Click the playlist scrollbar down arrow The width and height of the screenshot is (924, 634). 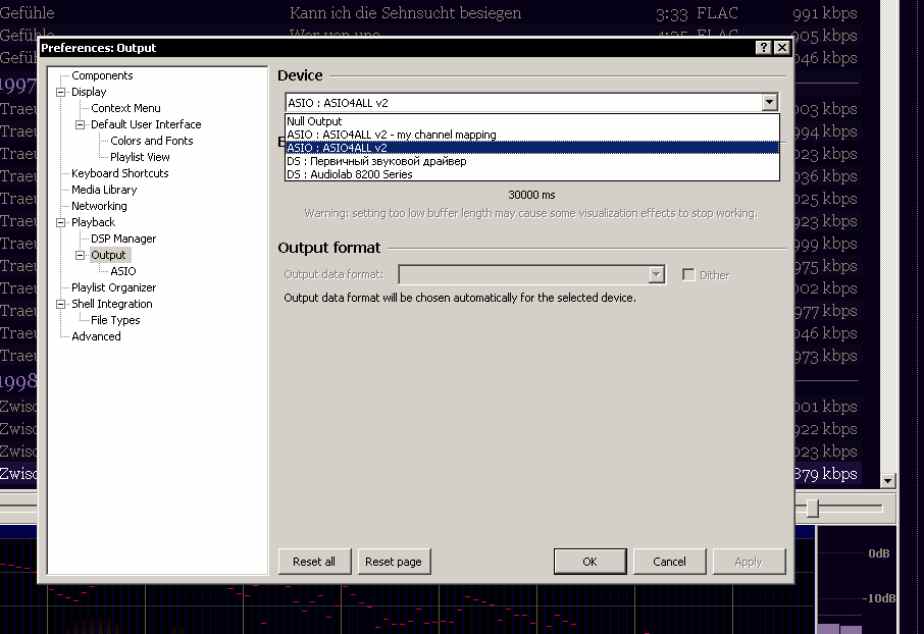click(886, 481)
